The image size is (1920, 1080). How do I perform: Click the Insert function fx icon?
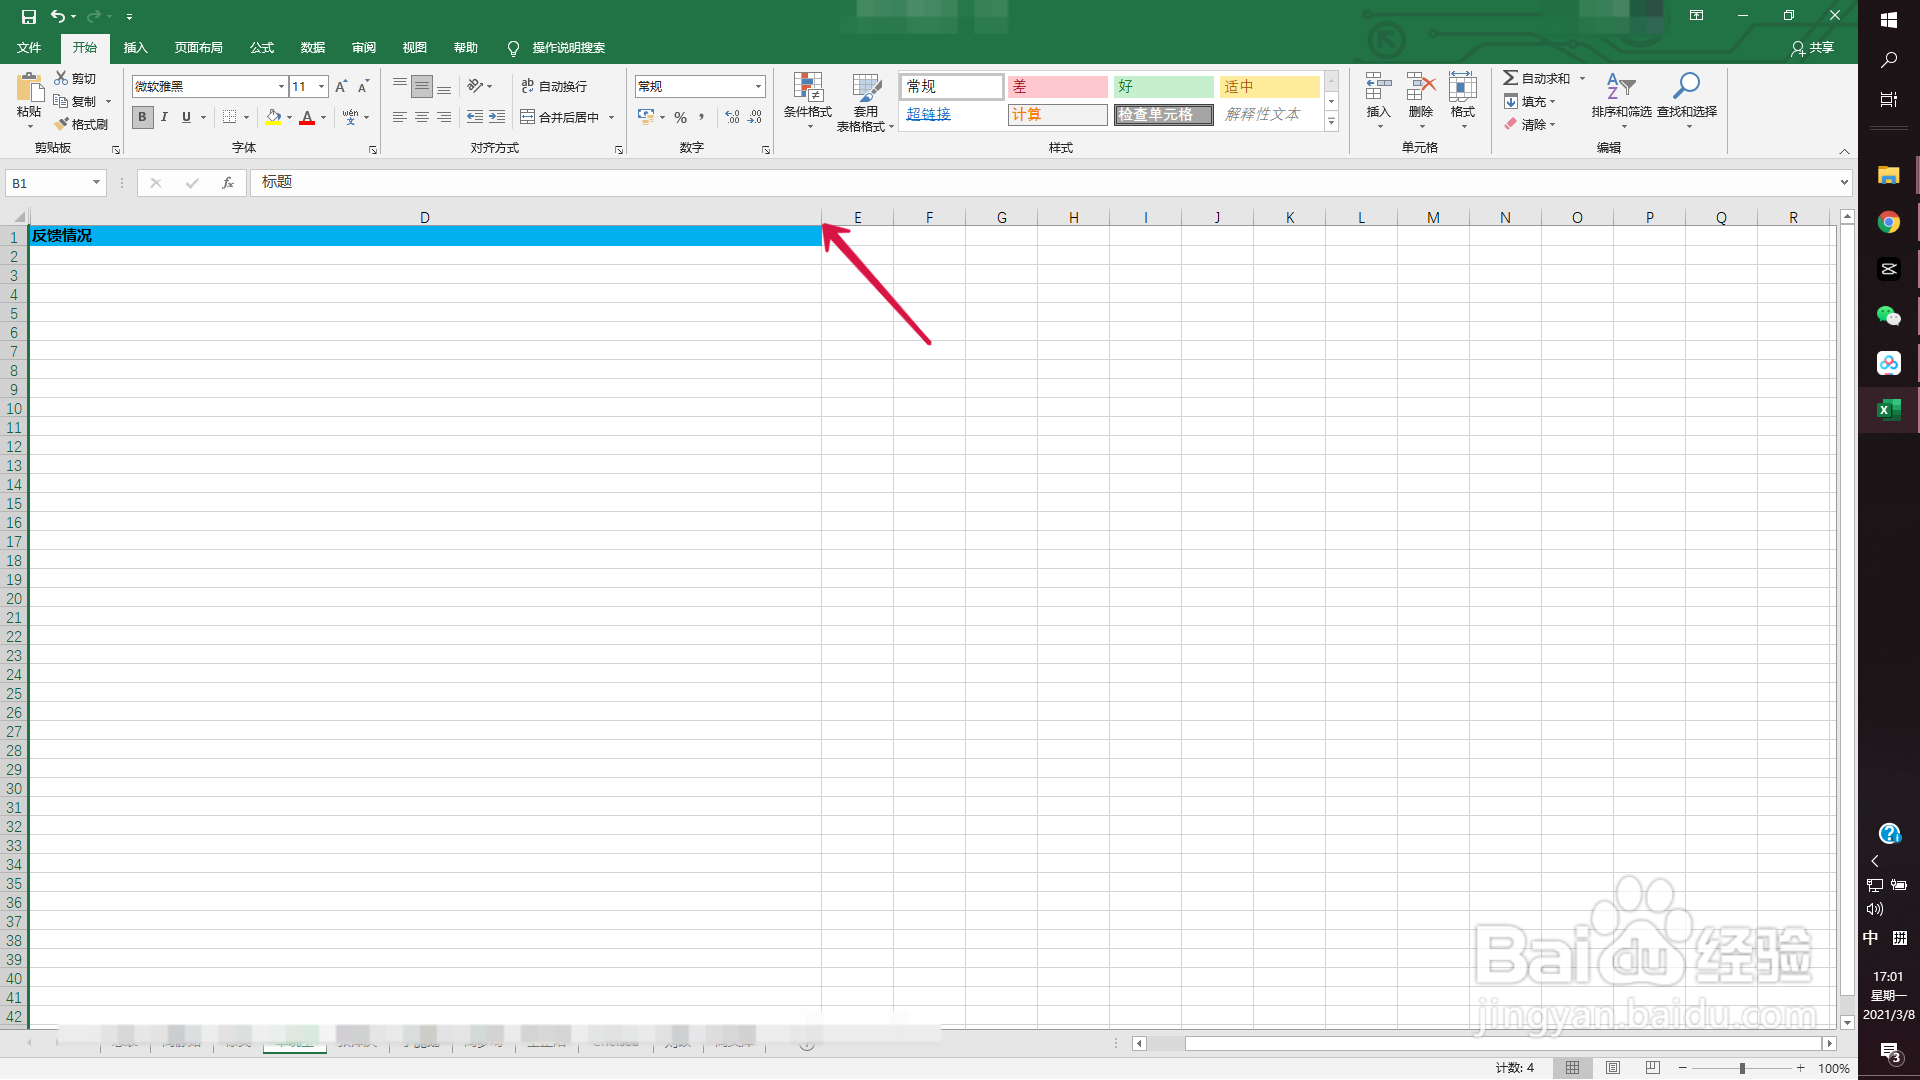click(x=228, y=183)
